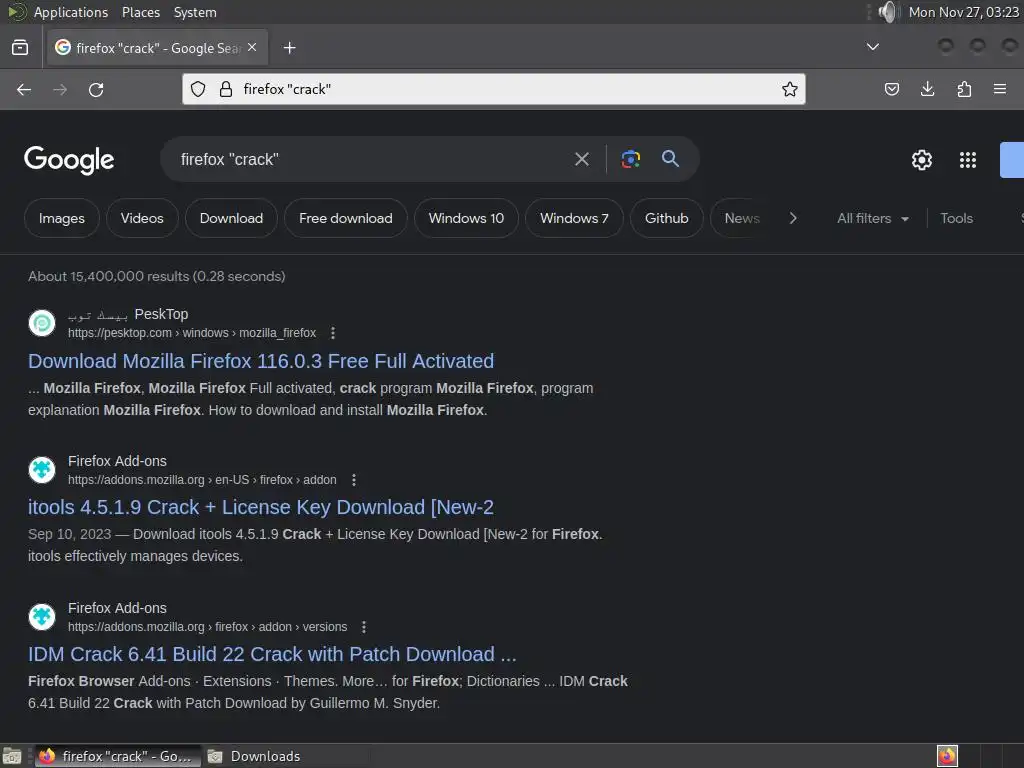This screenshot has height=768, width=1024.
Task: Search by image with Google Lens
Action: pyautogui.click(x=631, y=159)
